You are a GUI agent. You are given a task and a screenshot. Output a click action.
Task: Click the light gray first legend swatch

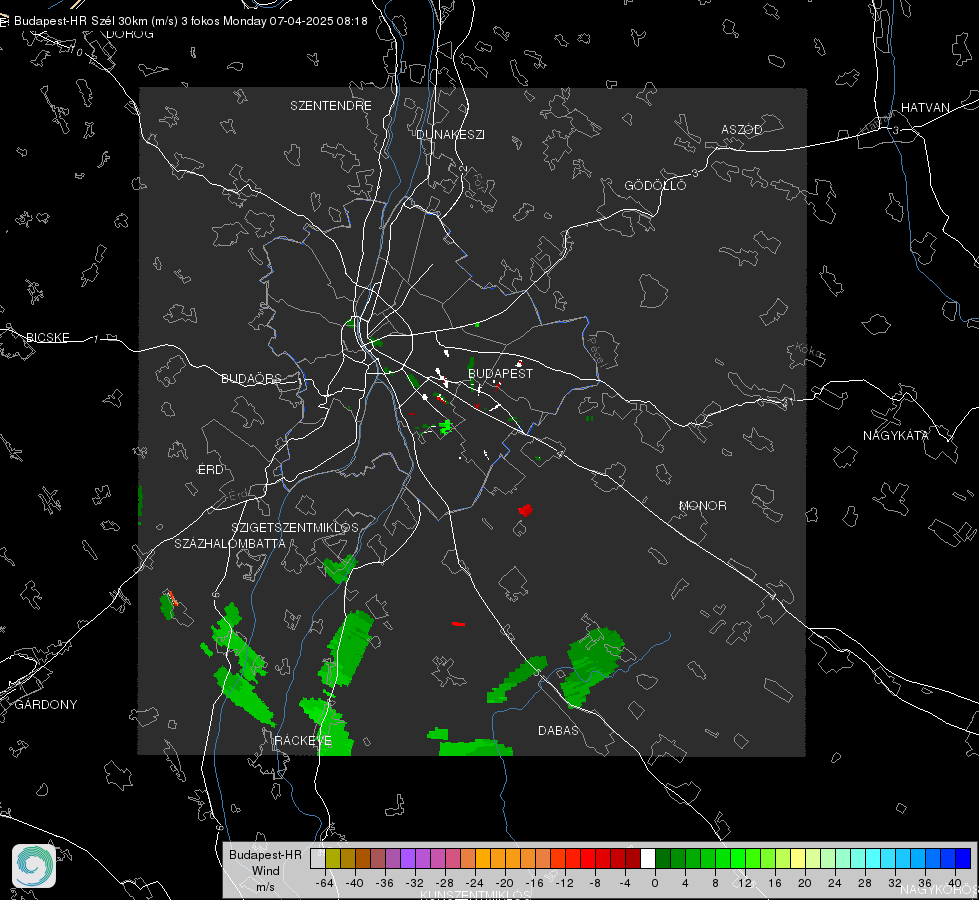tap(318, 859)
